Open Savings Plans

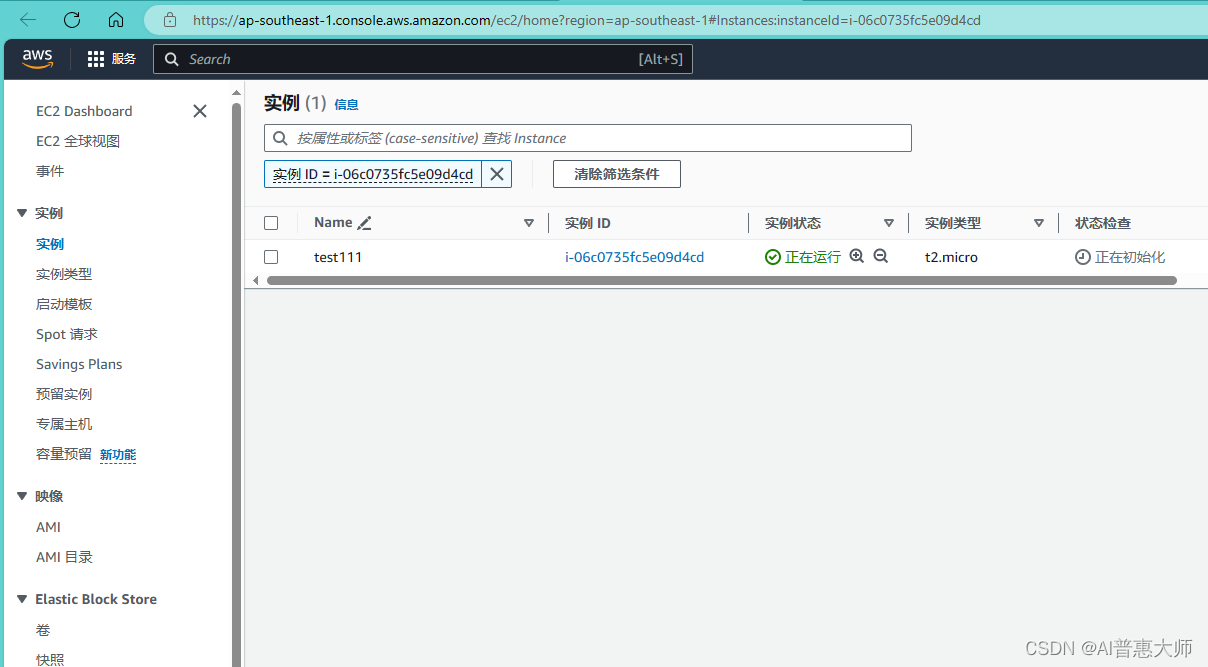click(79, 364)
